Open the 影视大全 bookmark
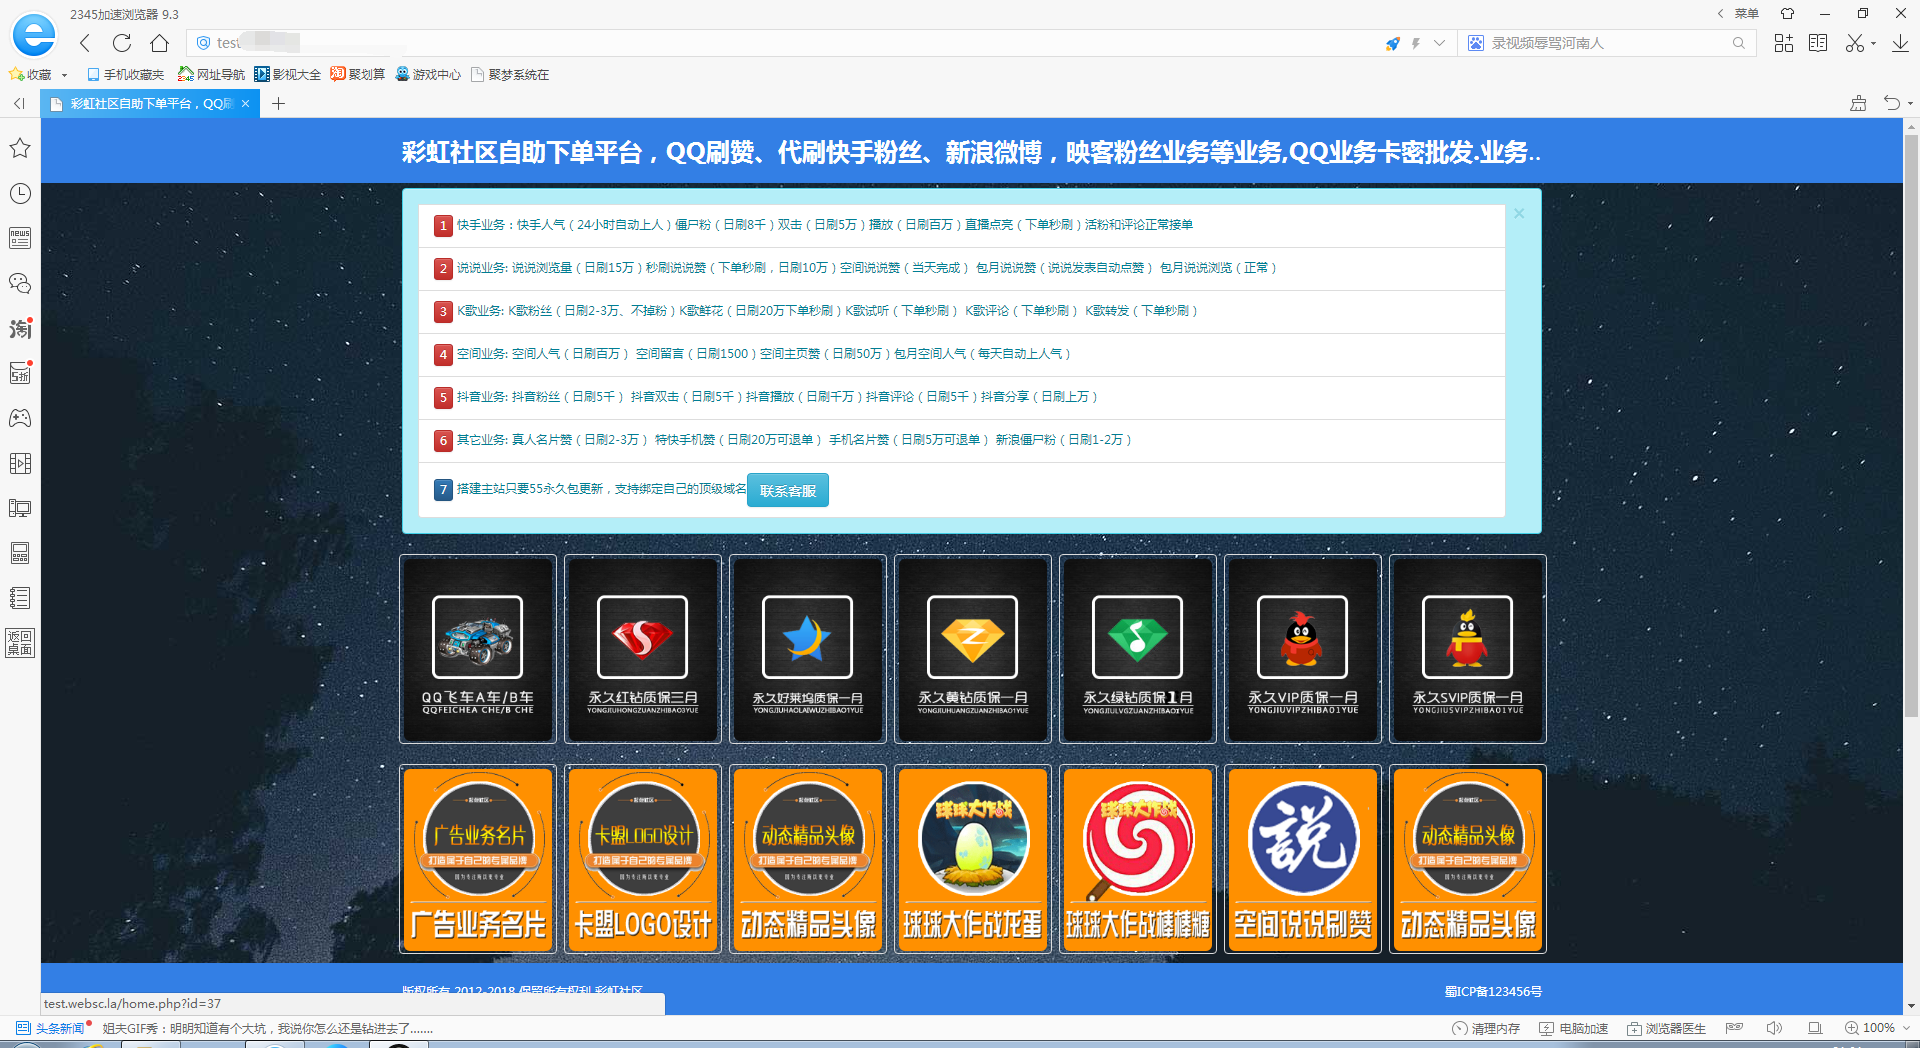Viewport: 1920px width, 1048px height. point(288,75)
